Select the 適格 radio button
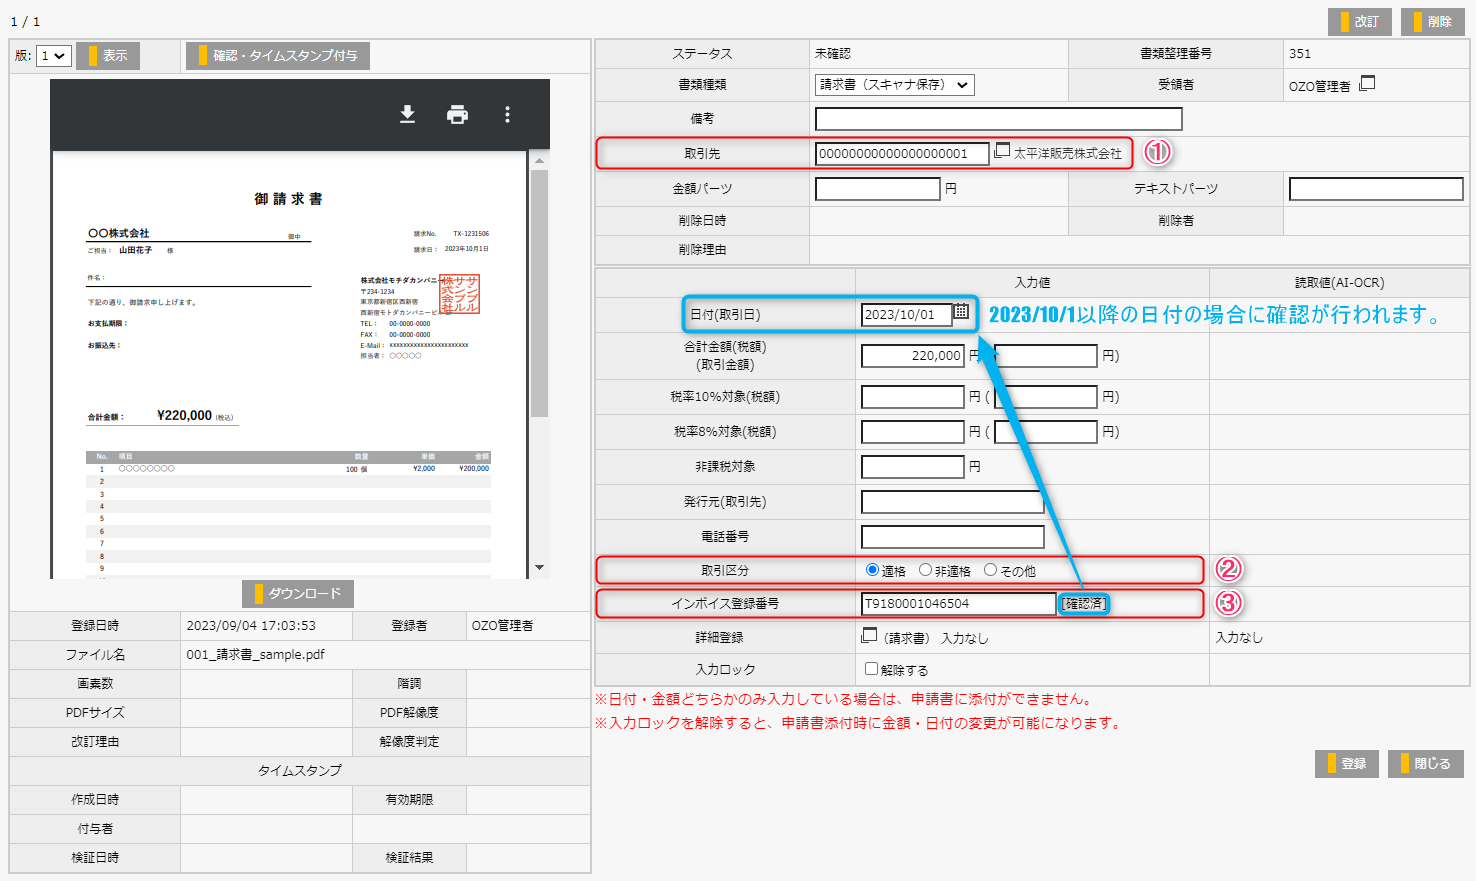 click(872, 570)
